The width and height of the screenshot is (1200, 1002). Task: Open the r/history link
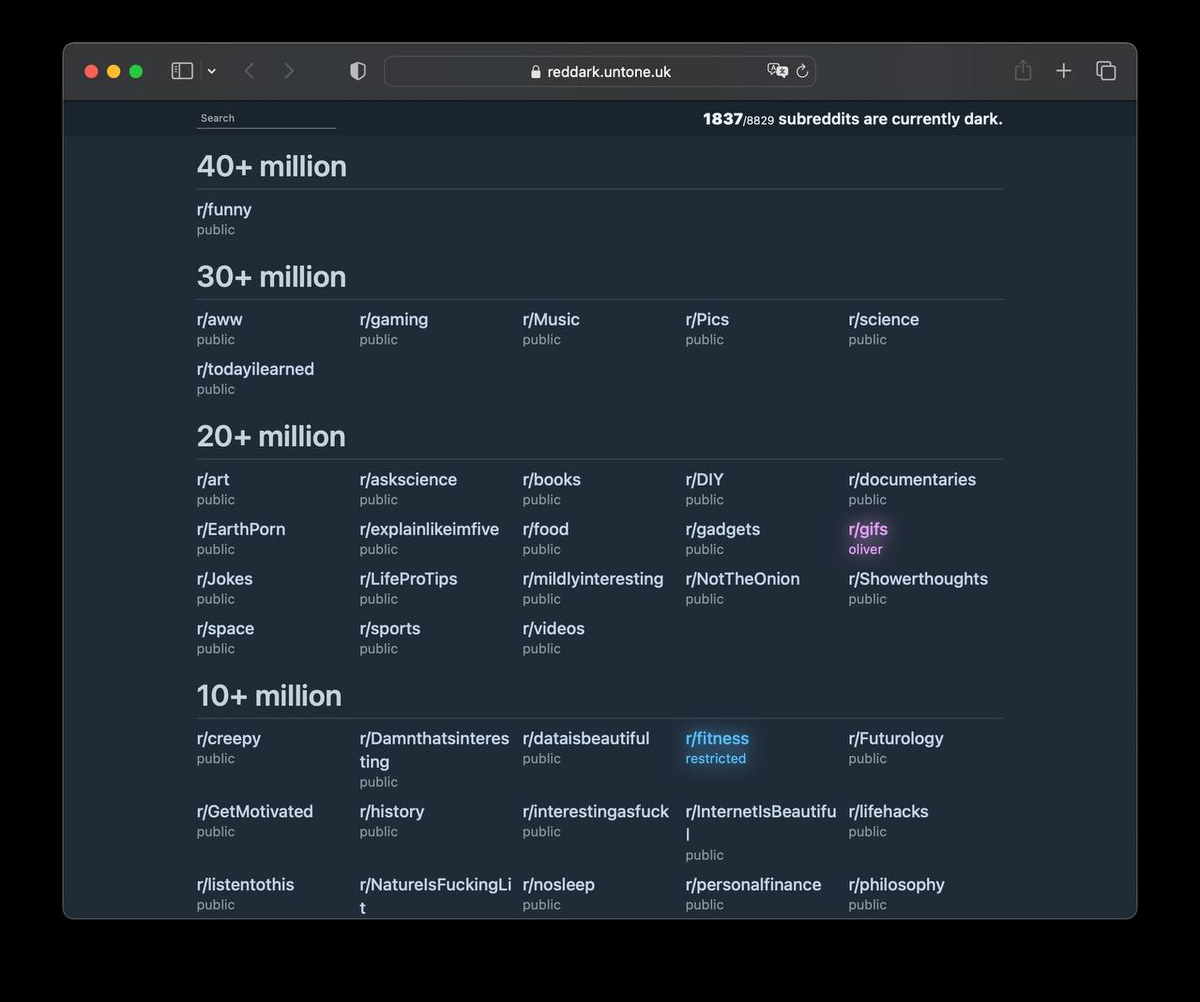[392, 812]
